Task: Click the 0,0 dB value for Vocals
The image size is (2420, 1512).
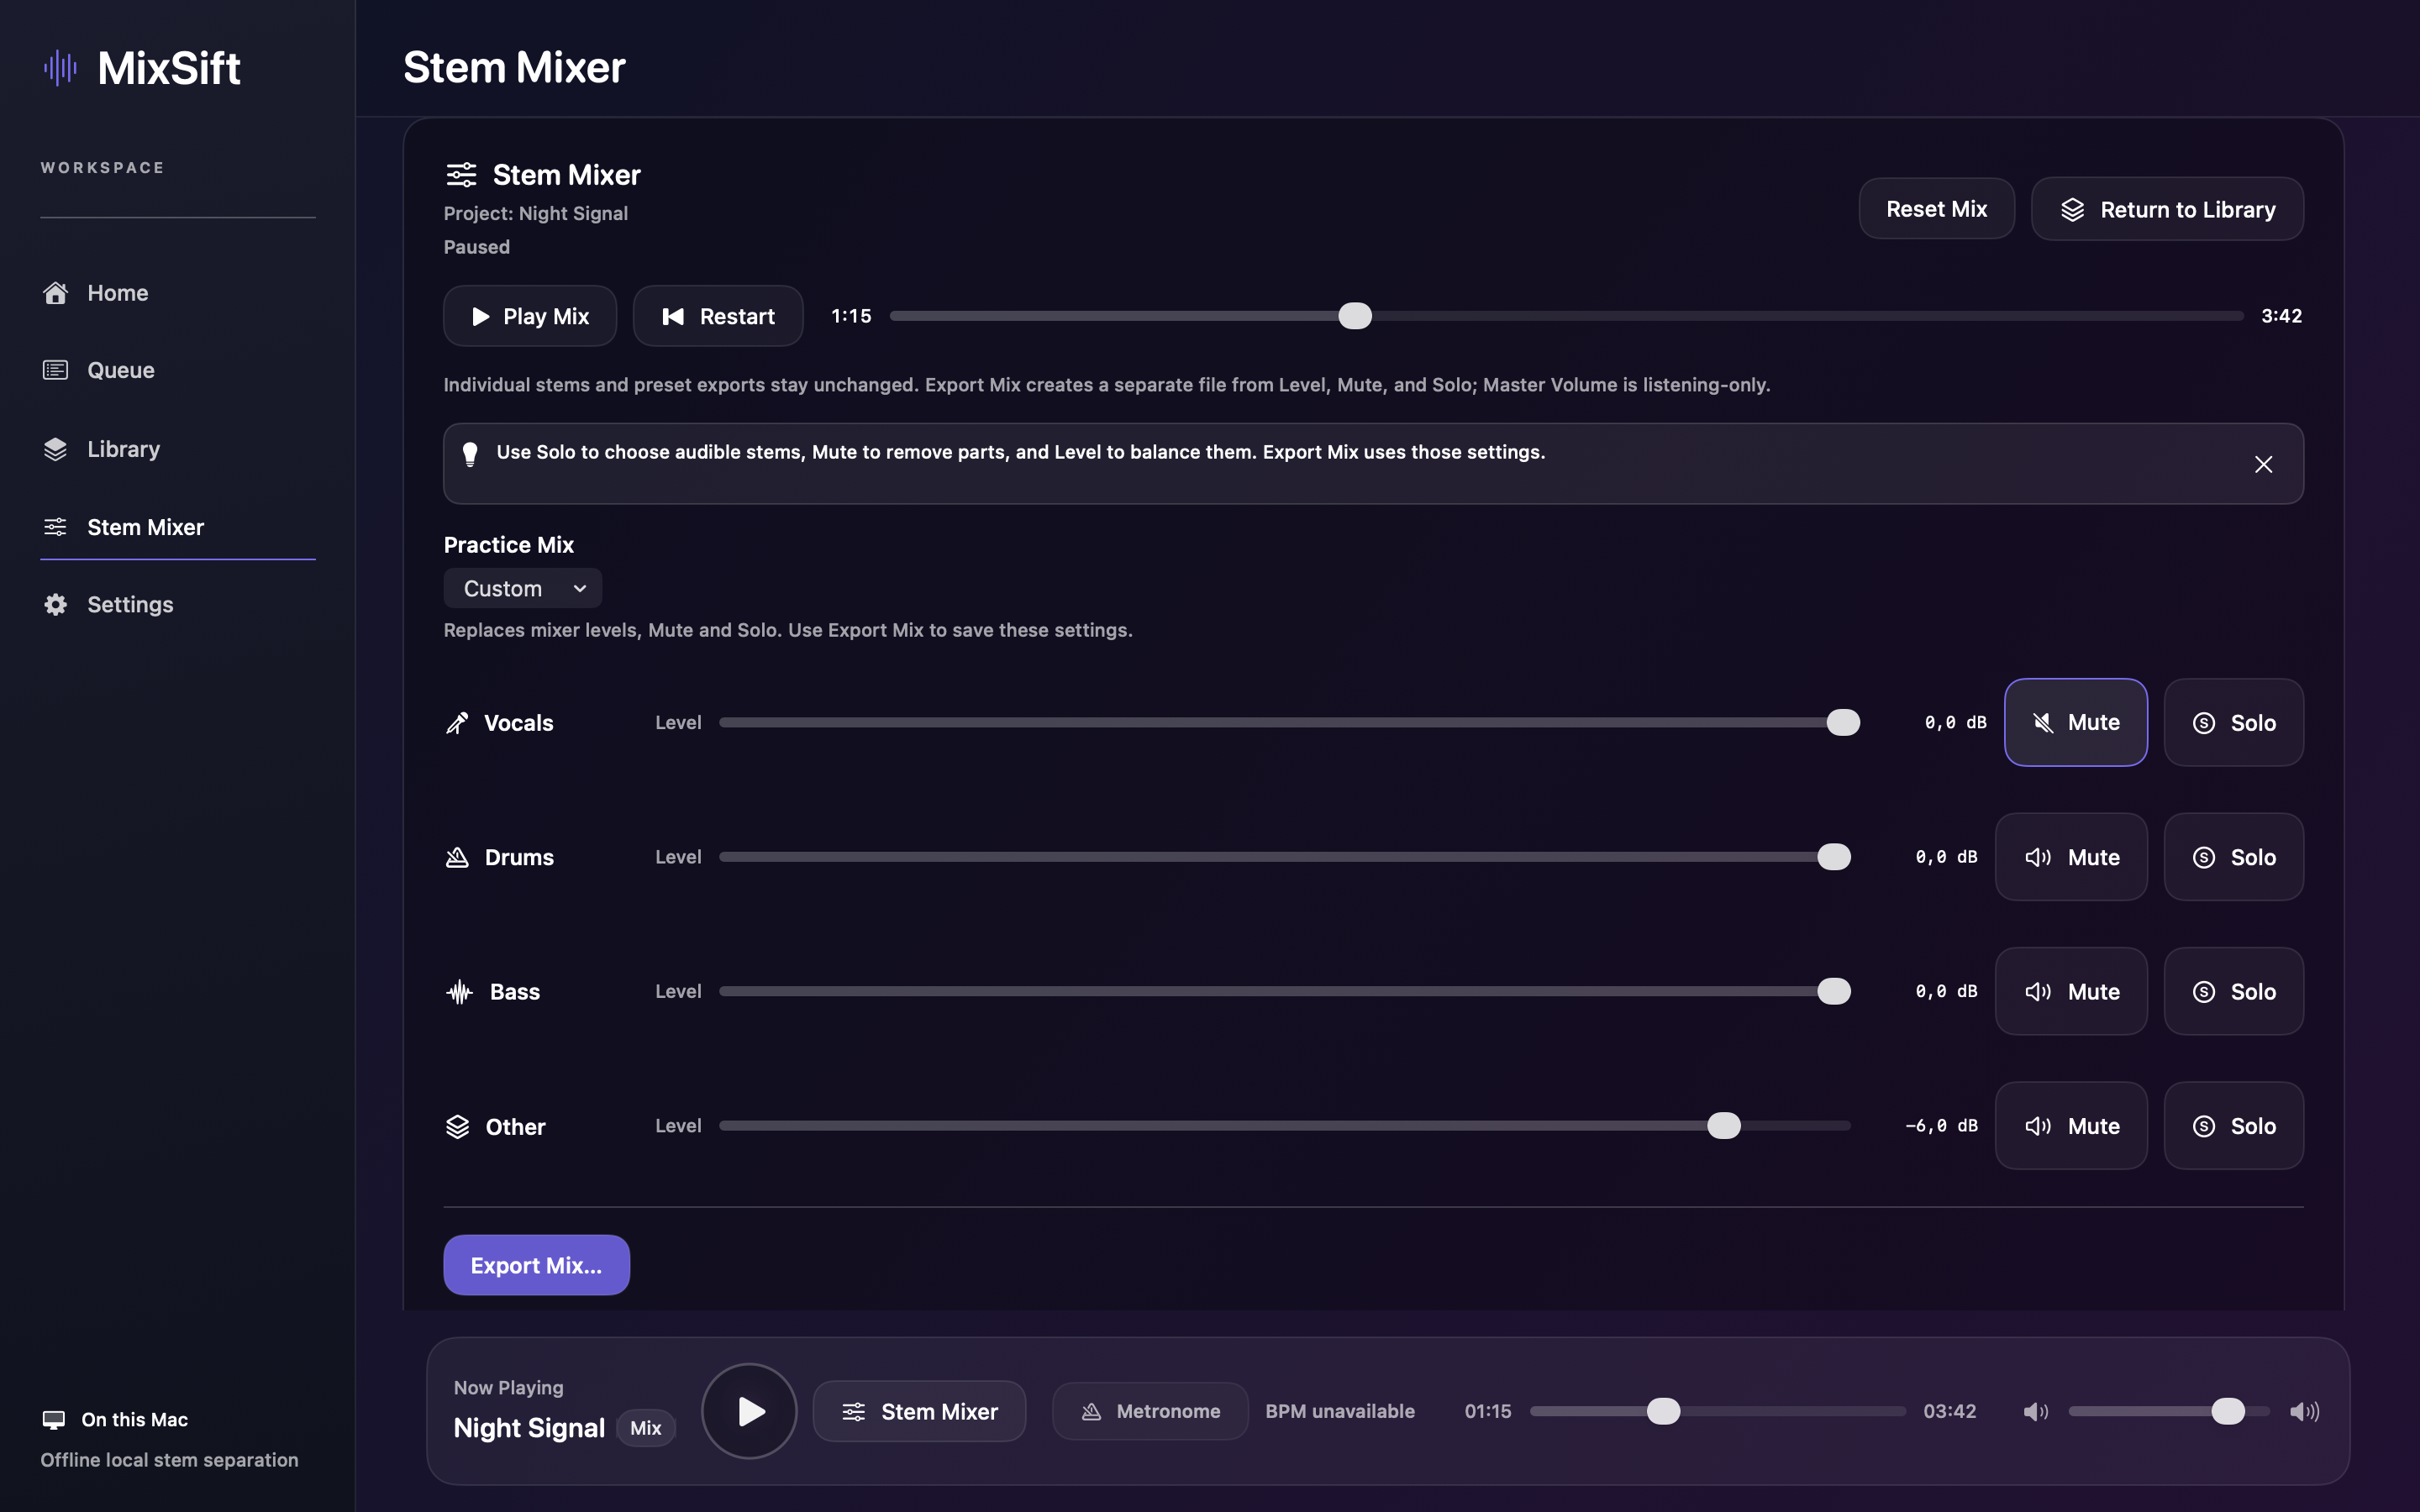Action: (x=1955, y=722)
